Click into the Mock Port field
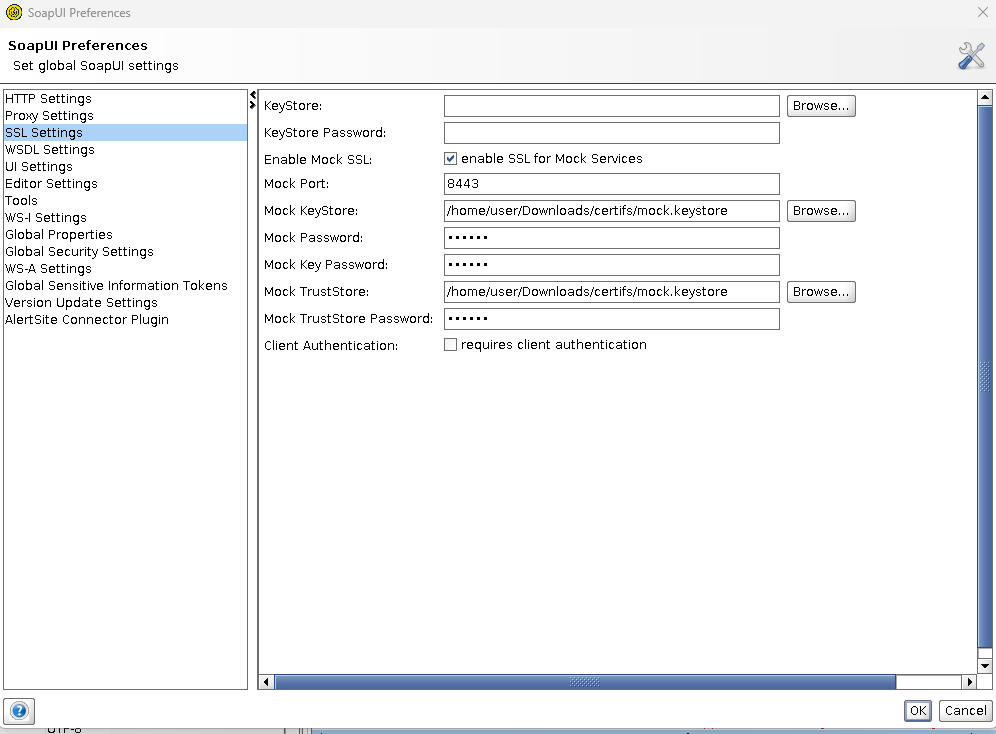The image size is (996, 734). point(611,184)
